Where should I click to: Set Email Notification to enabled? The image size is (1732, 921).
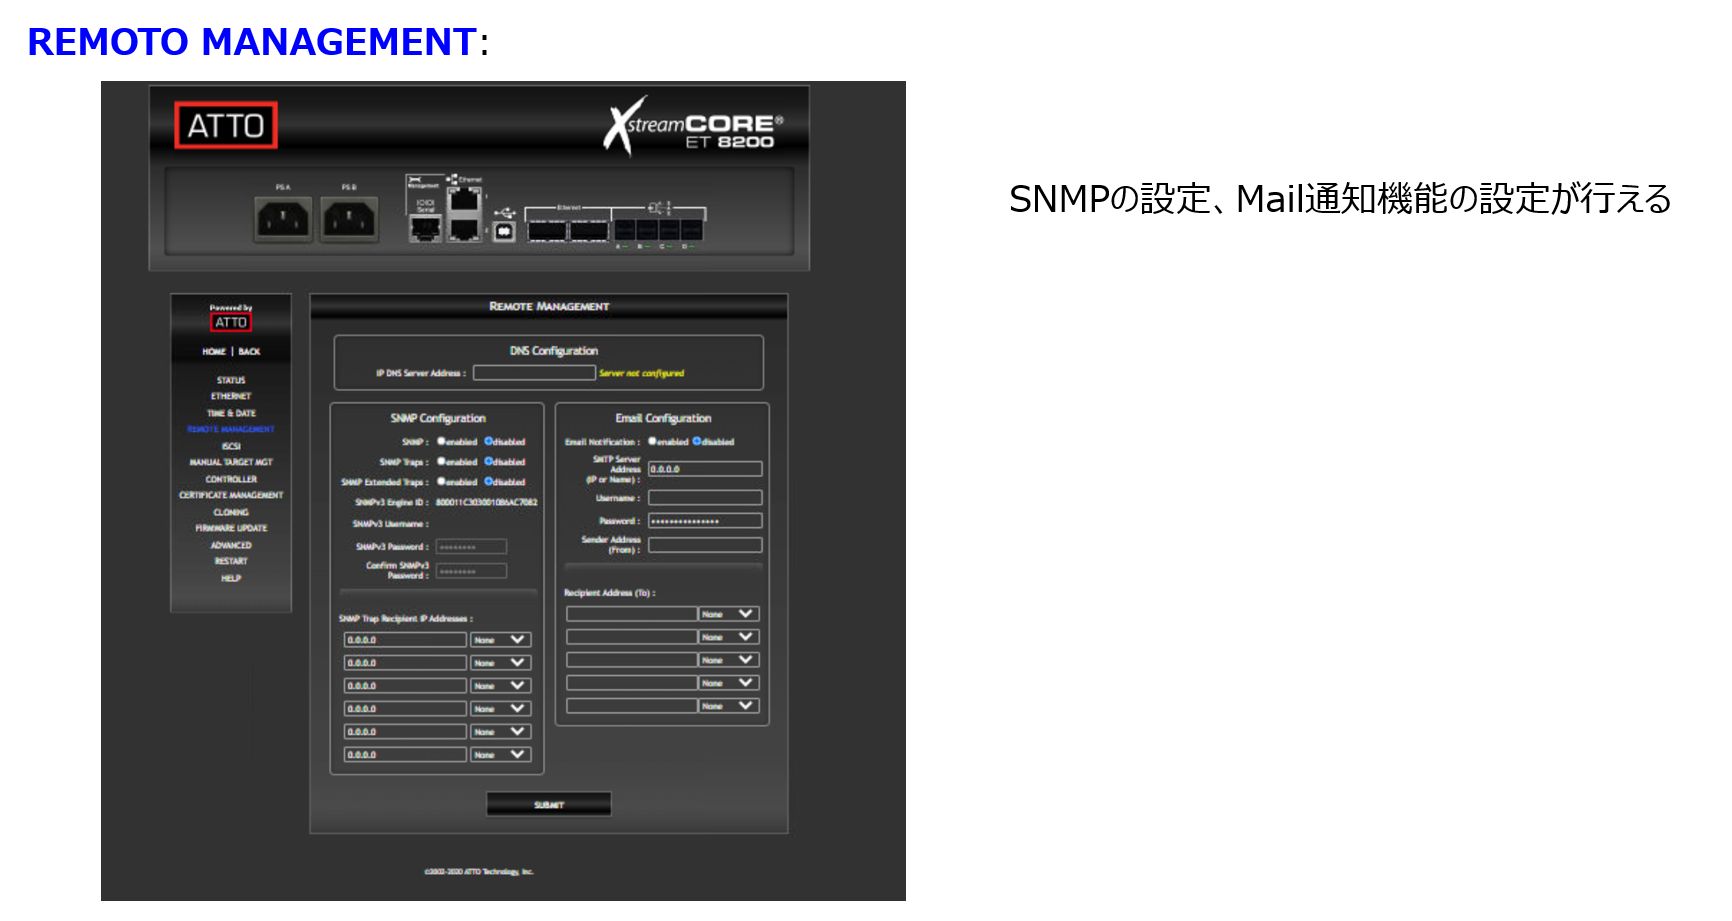[652, 441]
